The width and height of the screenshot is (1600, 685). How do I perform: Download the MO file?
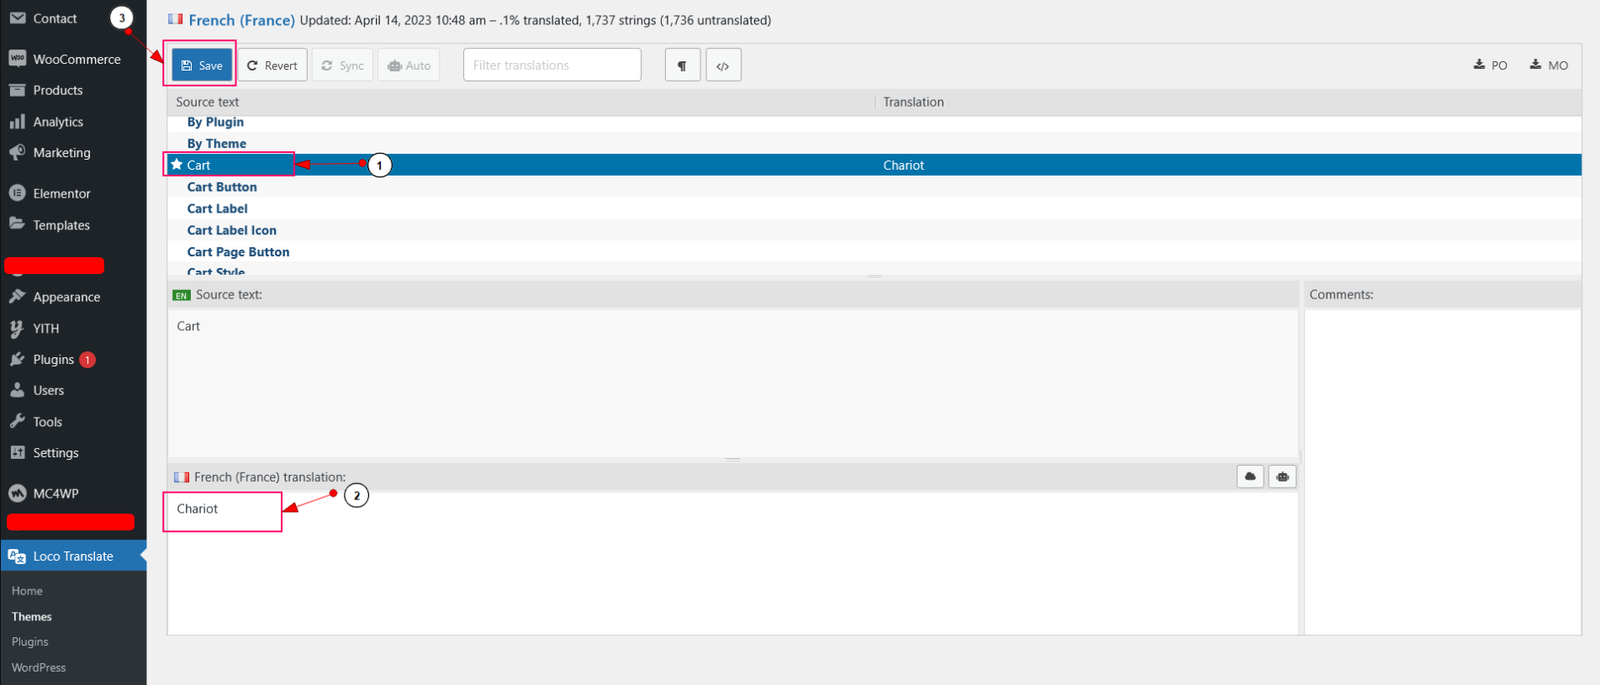click(1548, 65)
